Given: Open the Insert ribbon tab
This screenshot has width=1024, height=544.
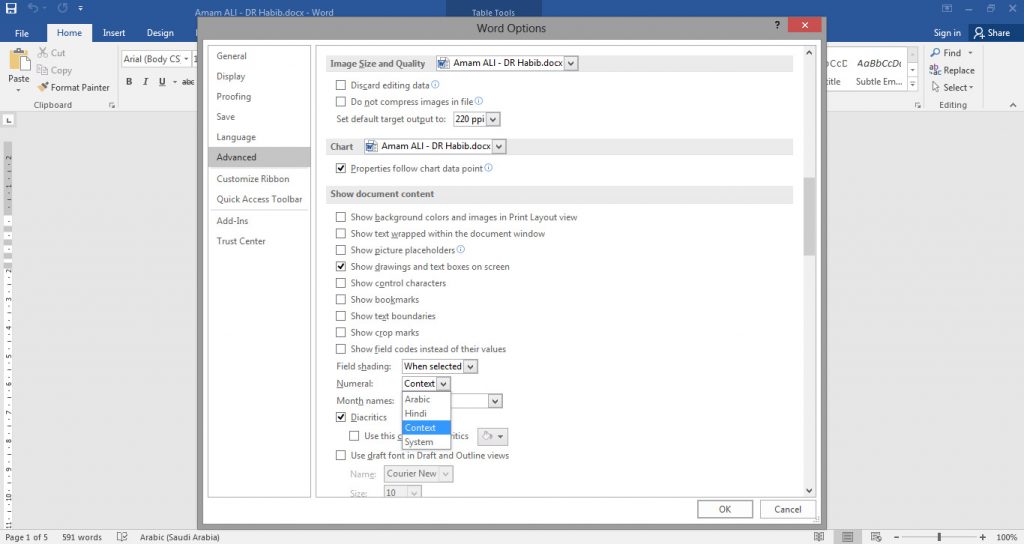Looking at the screenshot, I should click(113, 33).
